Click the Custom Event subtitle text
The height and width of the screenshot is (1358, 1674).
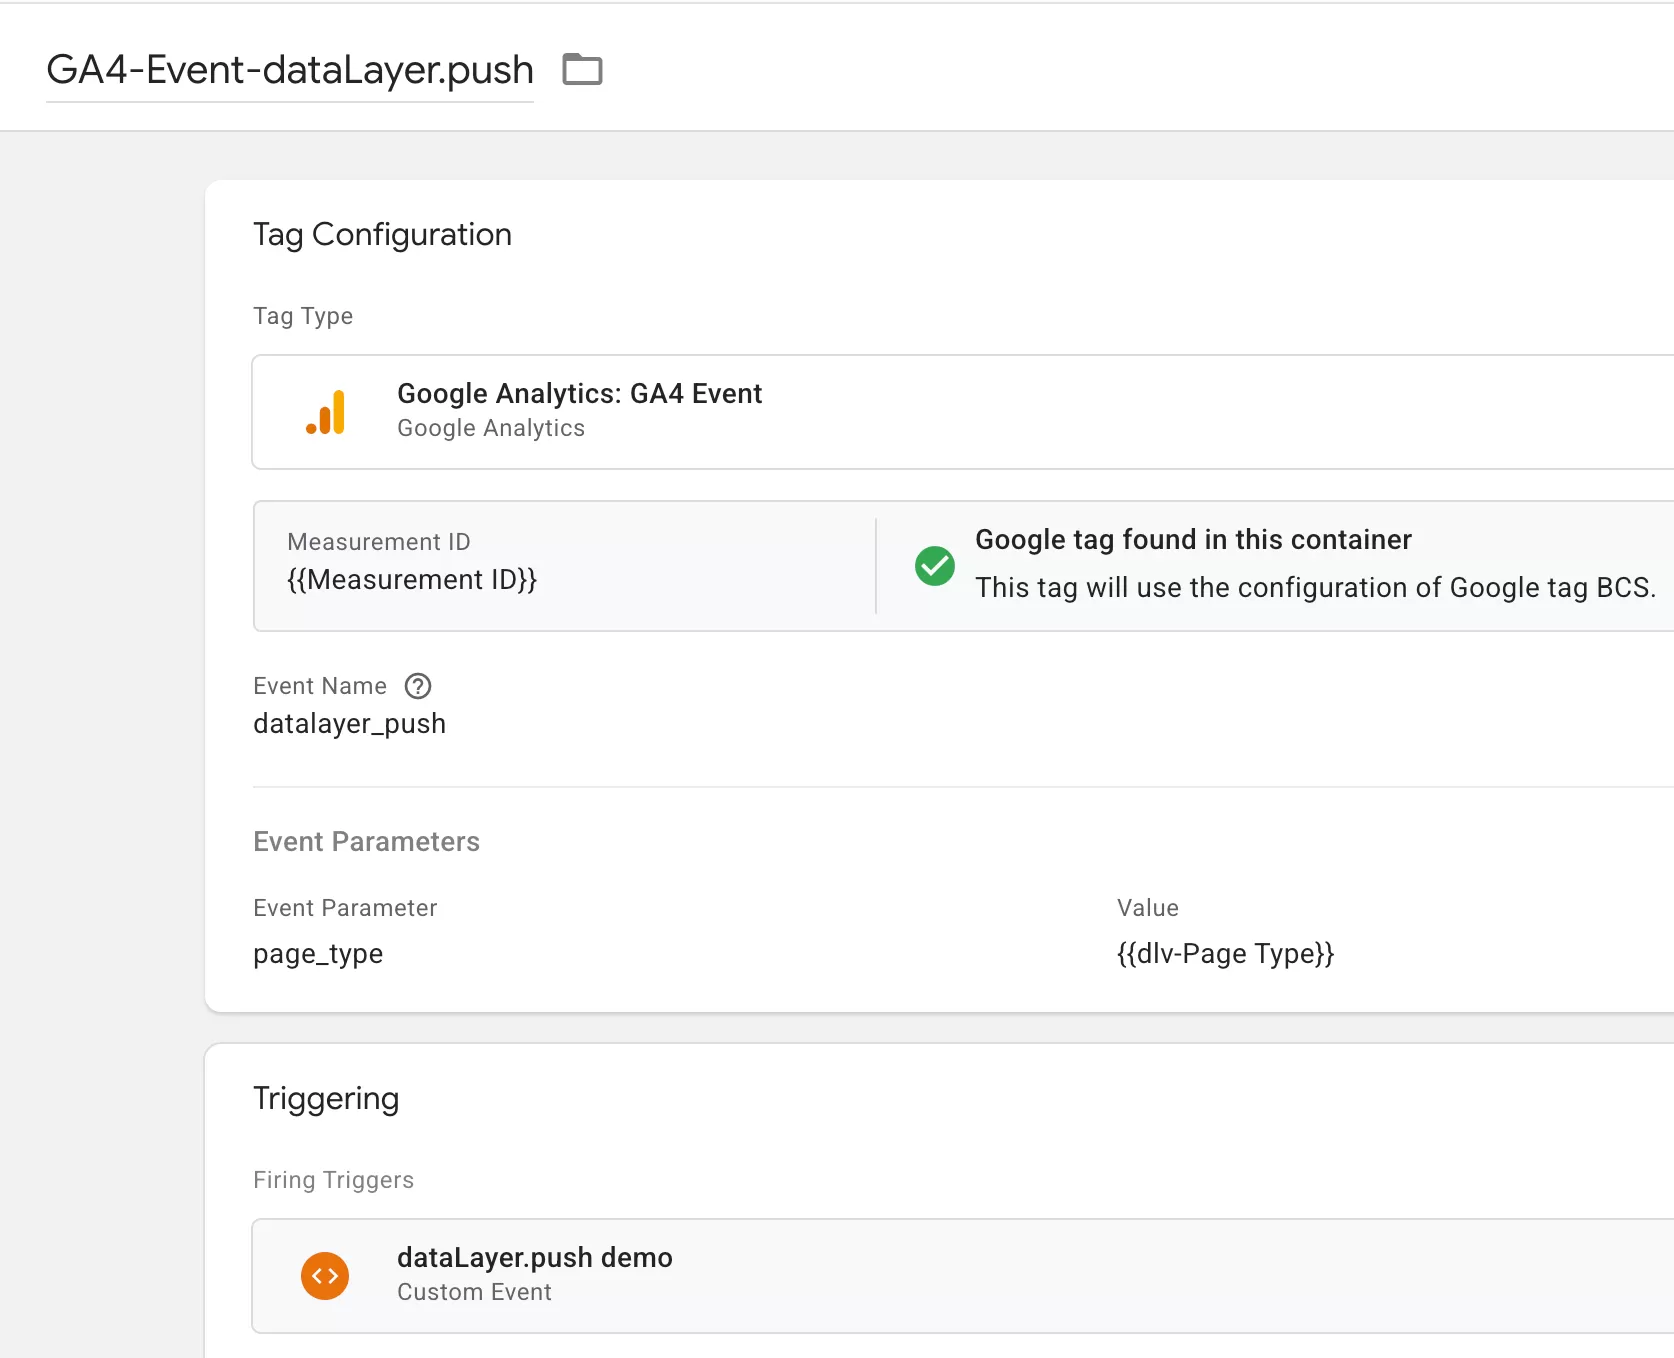click(474, 1292)
